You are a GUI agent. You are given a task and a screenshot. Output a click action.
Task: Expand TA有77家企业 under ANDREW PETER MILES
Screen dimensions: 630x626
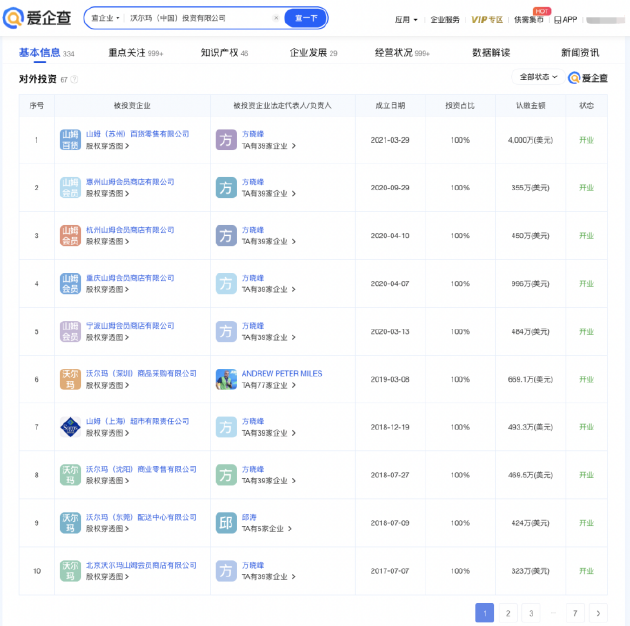tap(268, 385)
